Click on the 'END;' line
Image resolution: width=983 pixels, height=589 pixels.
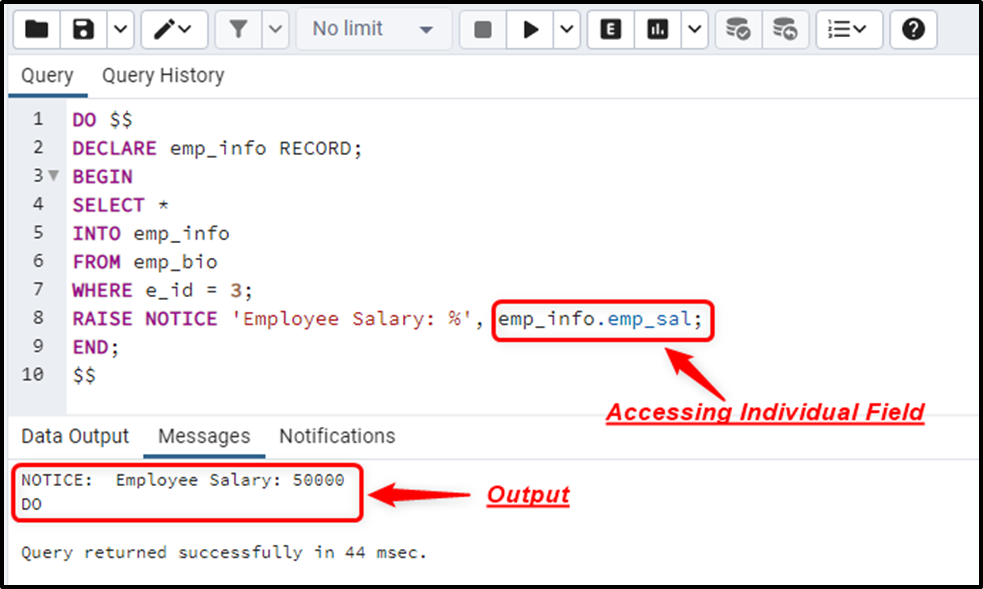point(95,347)
